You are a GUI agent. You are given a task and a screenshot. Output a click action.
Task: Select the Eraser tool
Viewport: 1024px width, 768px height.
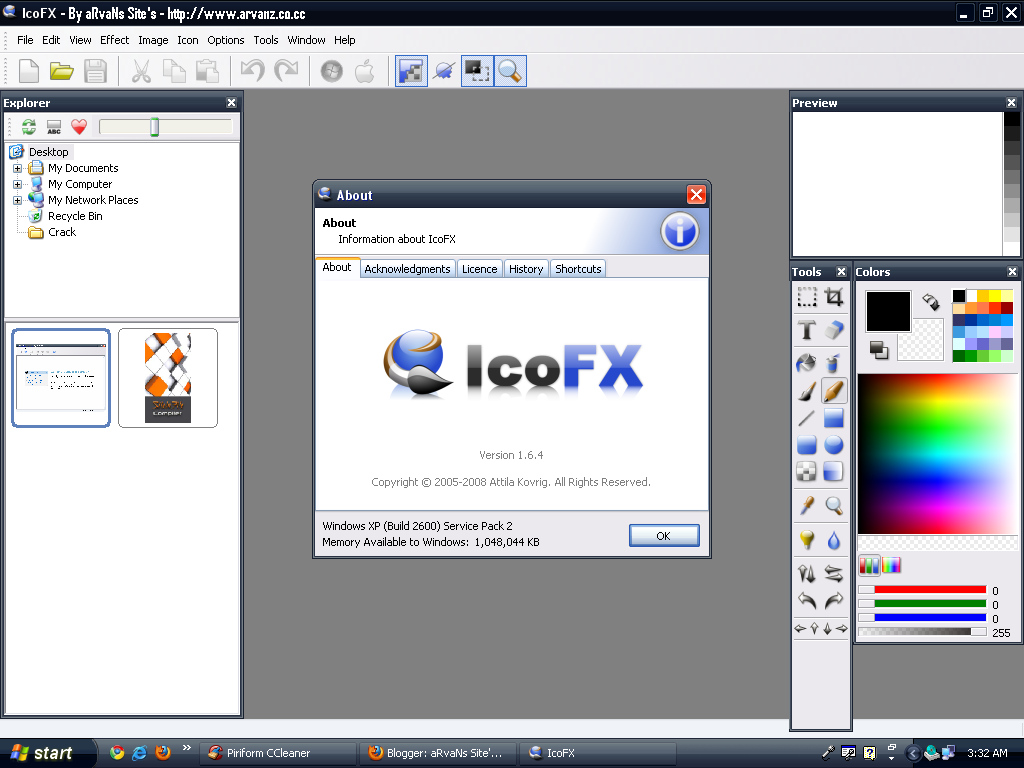point(834,330)
